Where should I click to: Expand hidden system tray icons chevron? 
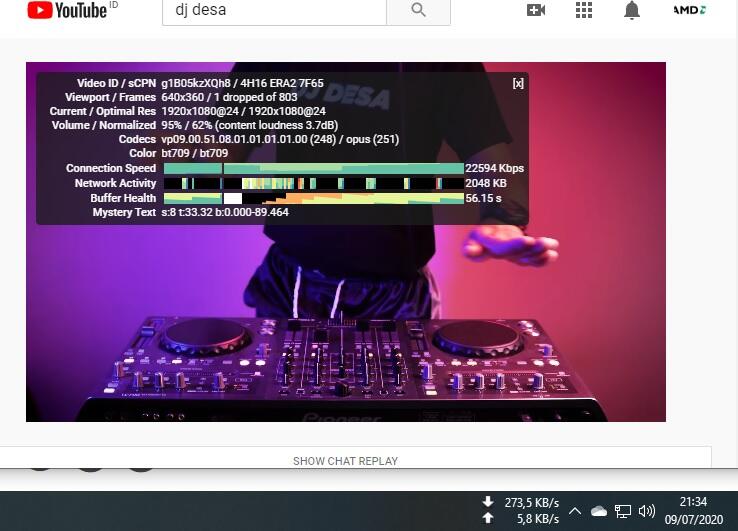tap(575, 511)
